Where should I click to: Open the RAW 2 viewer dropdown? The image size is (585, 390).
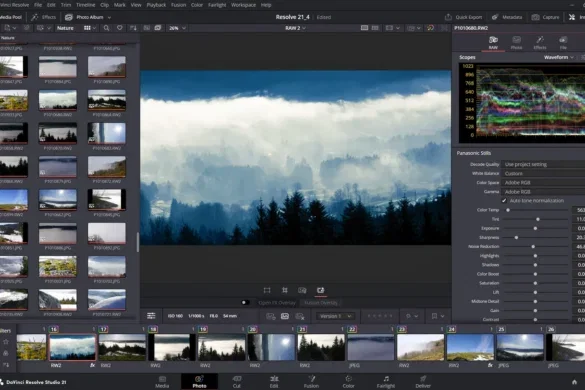(x=295, y=28)
